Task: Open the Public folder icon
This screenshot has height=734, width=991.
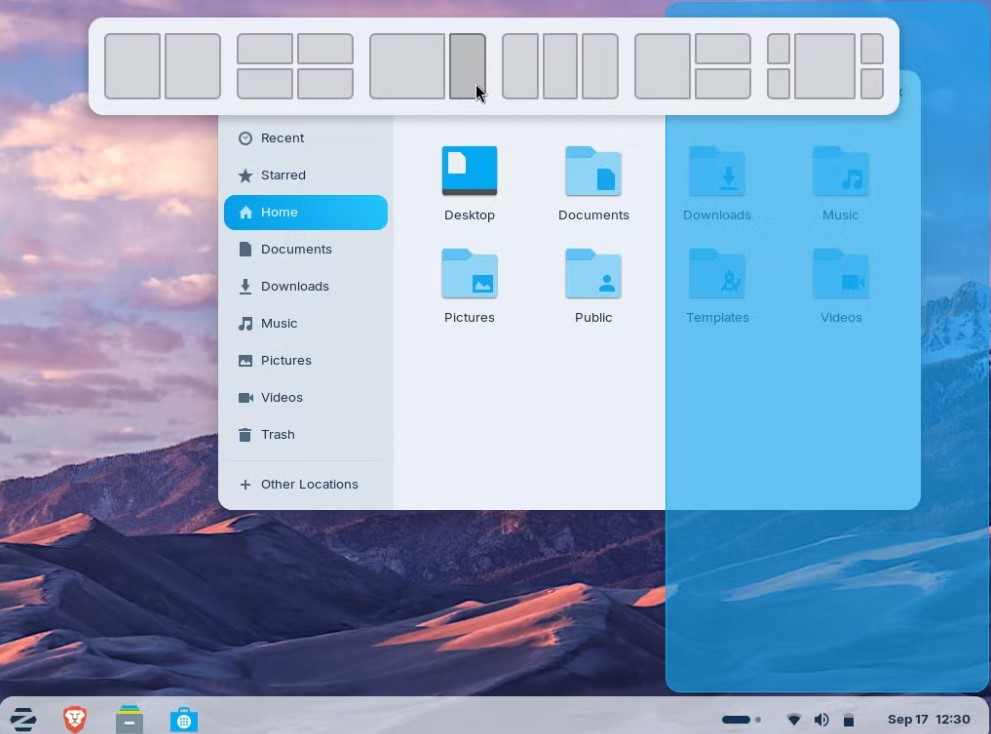Action: 593,275
